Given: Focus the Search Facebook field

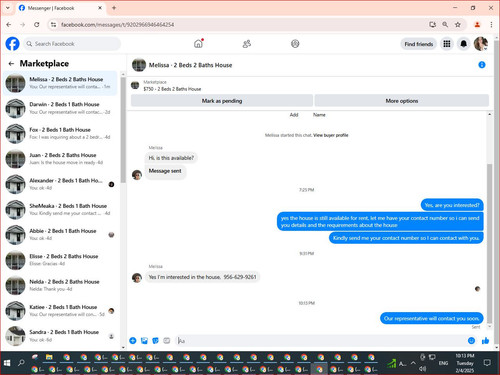Looking at the screenshot, I should click(72, 44).
